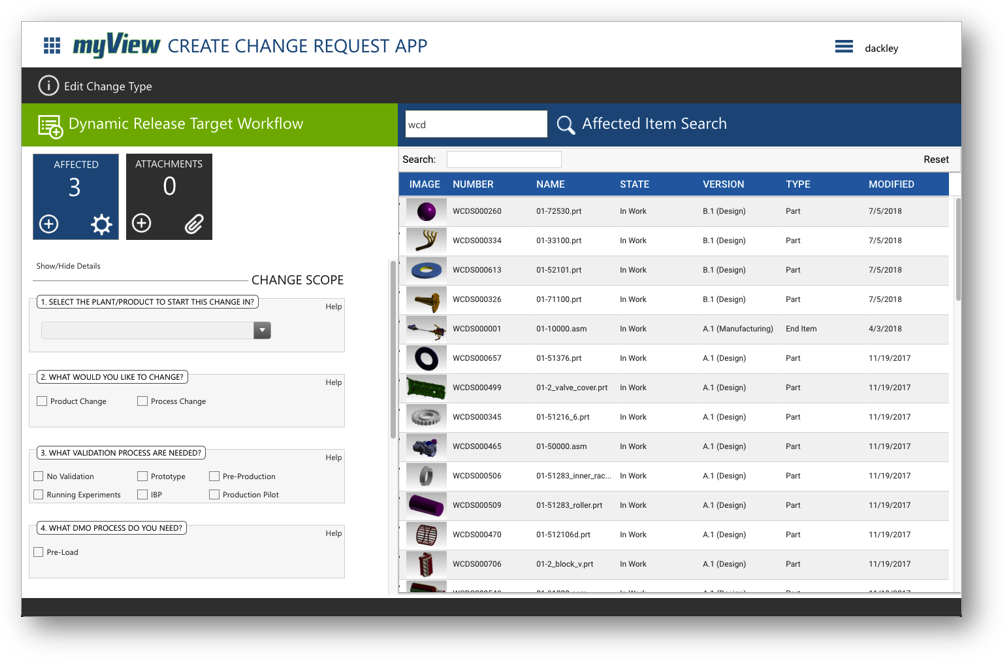Open Help for DMO process question

pyautogui.click(x=333, y=533)
